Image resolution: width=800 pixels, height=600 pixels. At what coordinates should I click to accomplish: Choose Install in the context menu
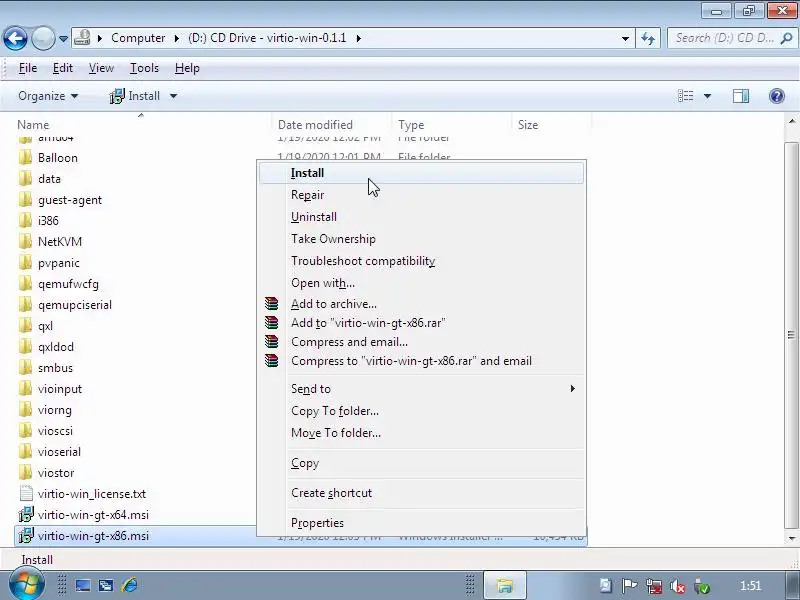(421, 173)
